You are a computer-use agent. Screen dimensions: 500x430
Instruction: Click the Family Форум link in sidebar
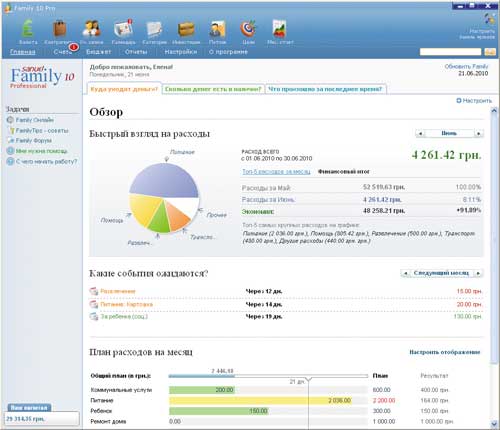[x=34, y=140]
